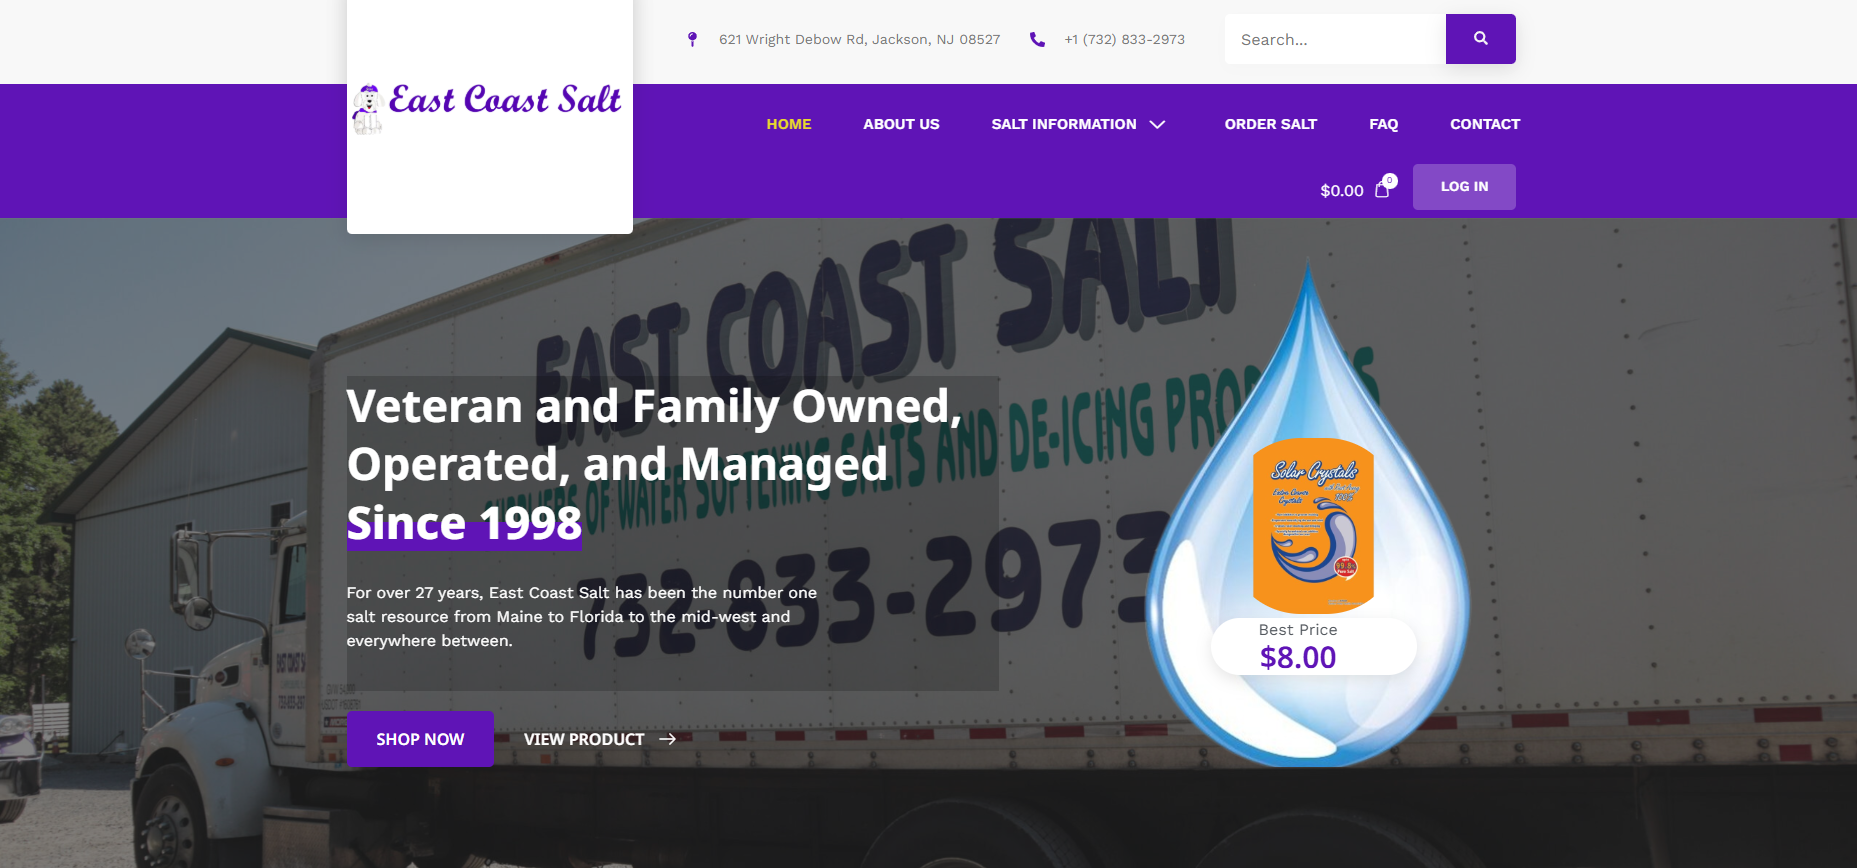
Task: Click the View Product link
Action: tap(584, 739)
